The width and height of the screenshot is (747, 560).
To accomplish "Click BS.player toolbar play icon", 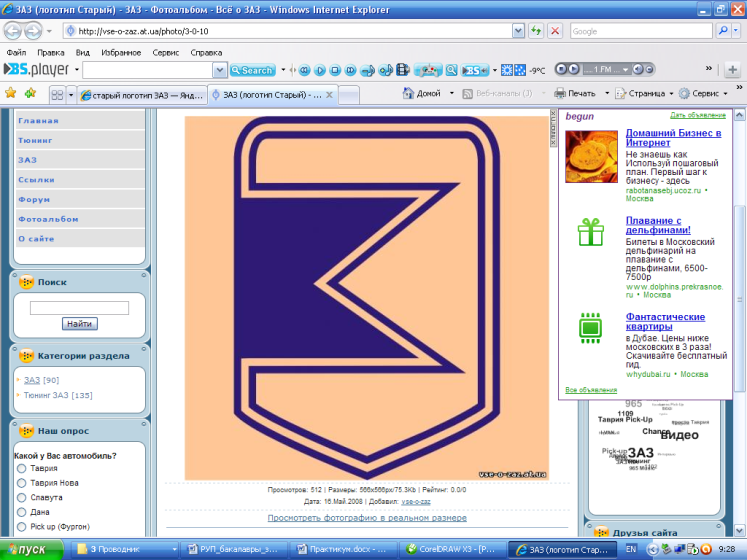I will click(x=320, y=71).
